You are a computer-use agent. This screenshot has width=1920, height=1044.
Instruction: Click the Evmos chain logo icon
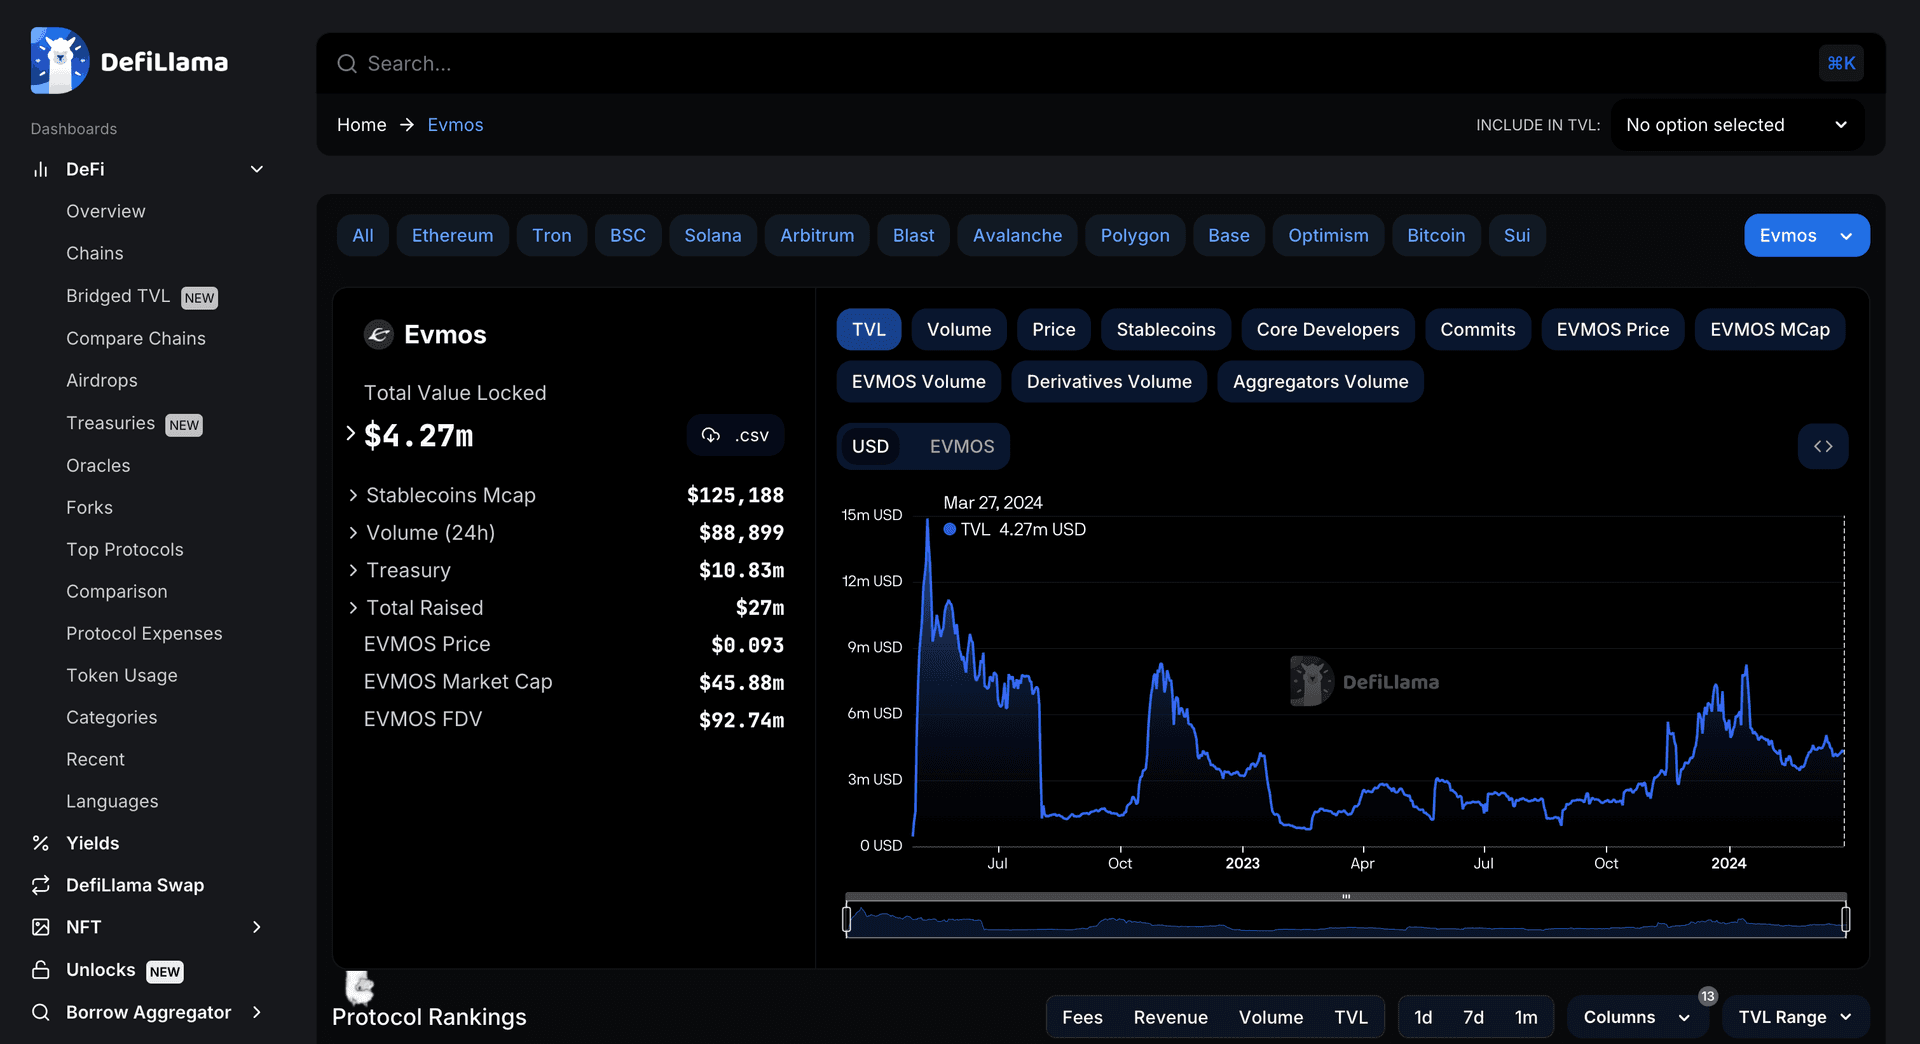[x=378, y=334]
